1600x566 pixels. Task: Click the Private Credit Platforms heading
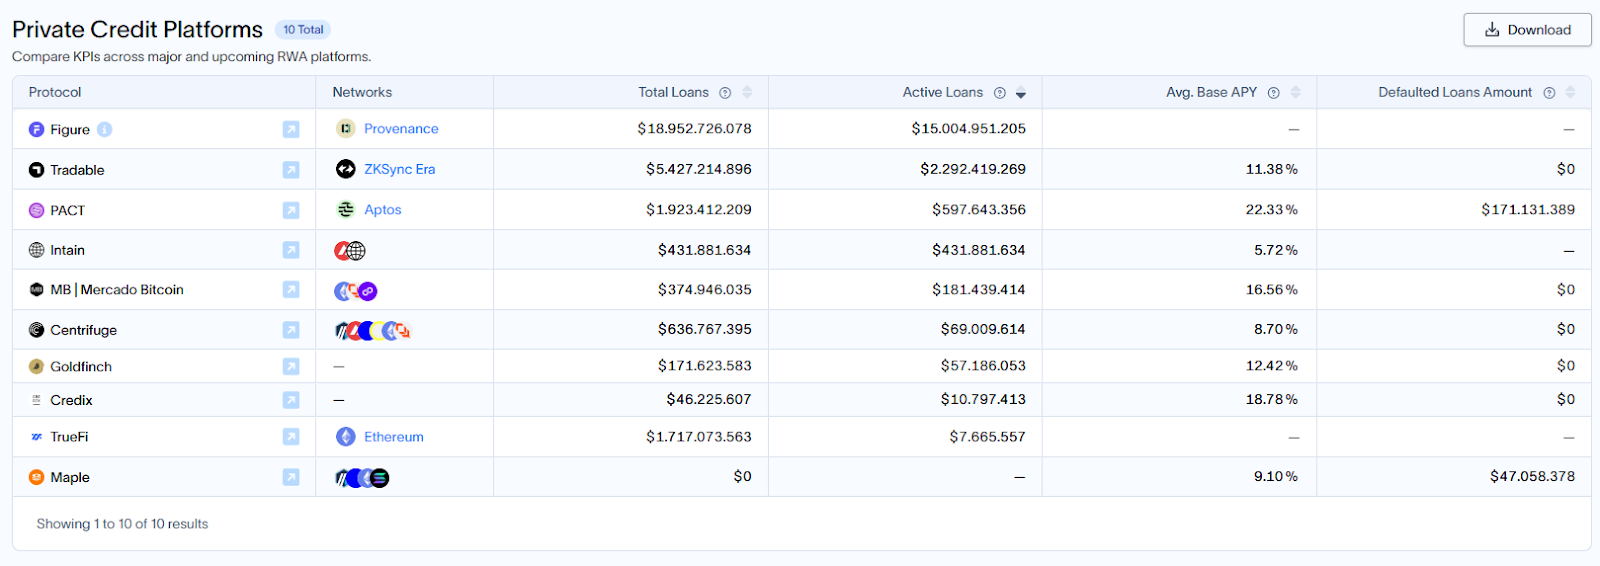pos(137,30)
